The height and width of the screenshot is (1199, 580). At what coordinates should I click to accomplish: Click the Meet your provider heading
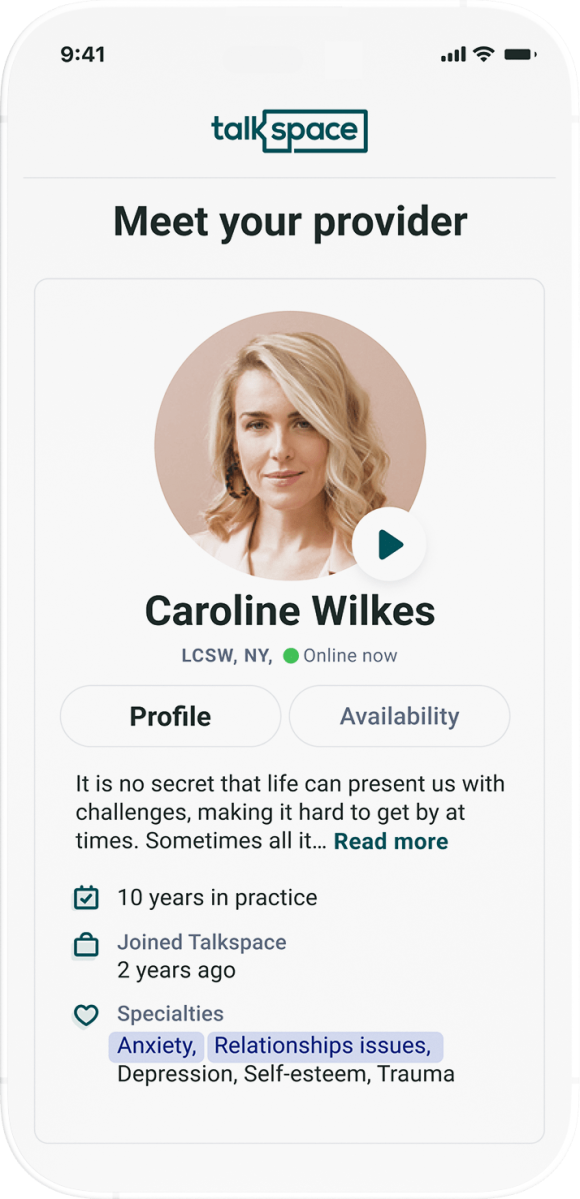pyautogui.click(x=290, y=223)
